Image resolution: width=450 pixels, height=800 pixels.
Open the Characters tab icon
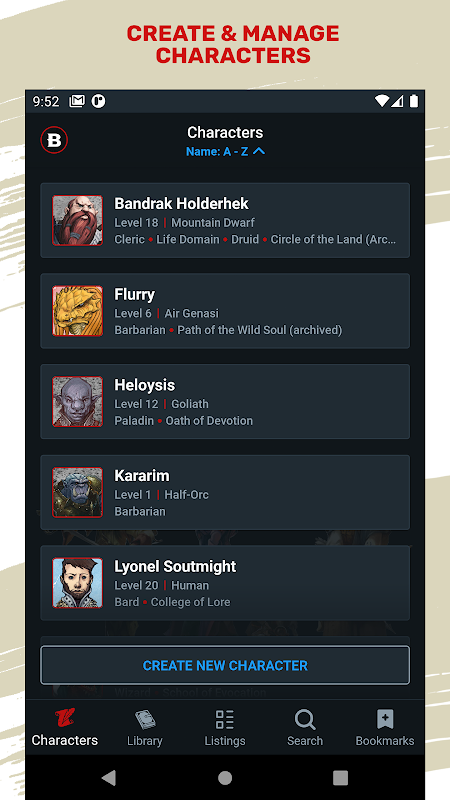65,718
